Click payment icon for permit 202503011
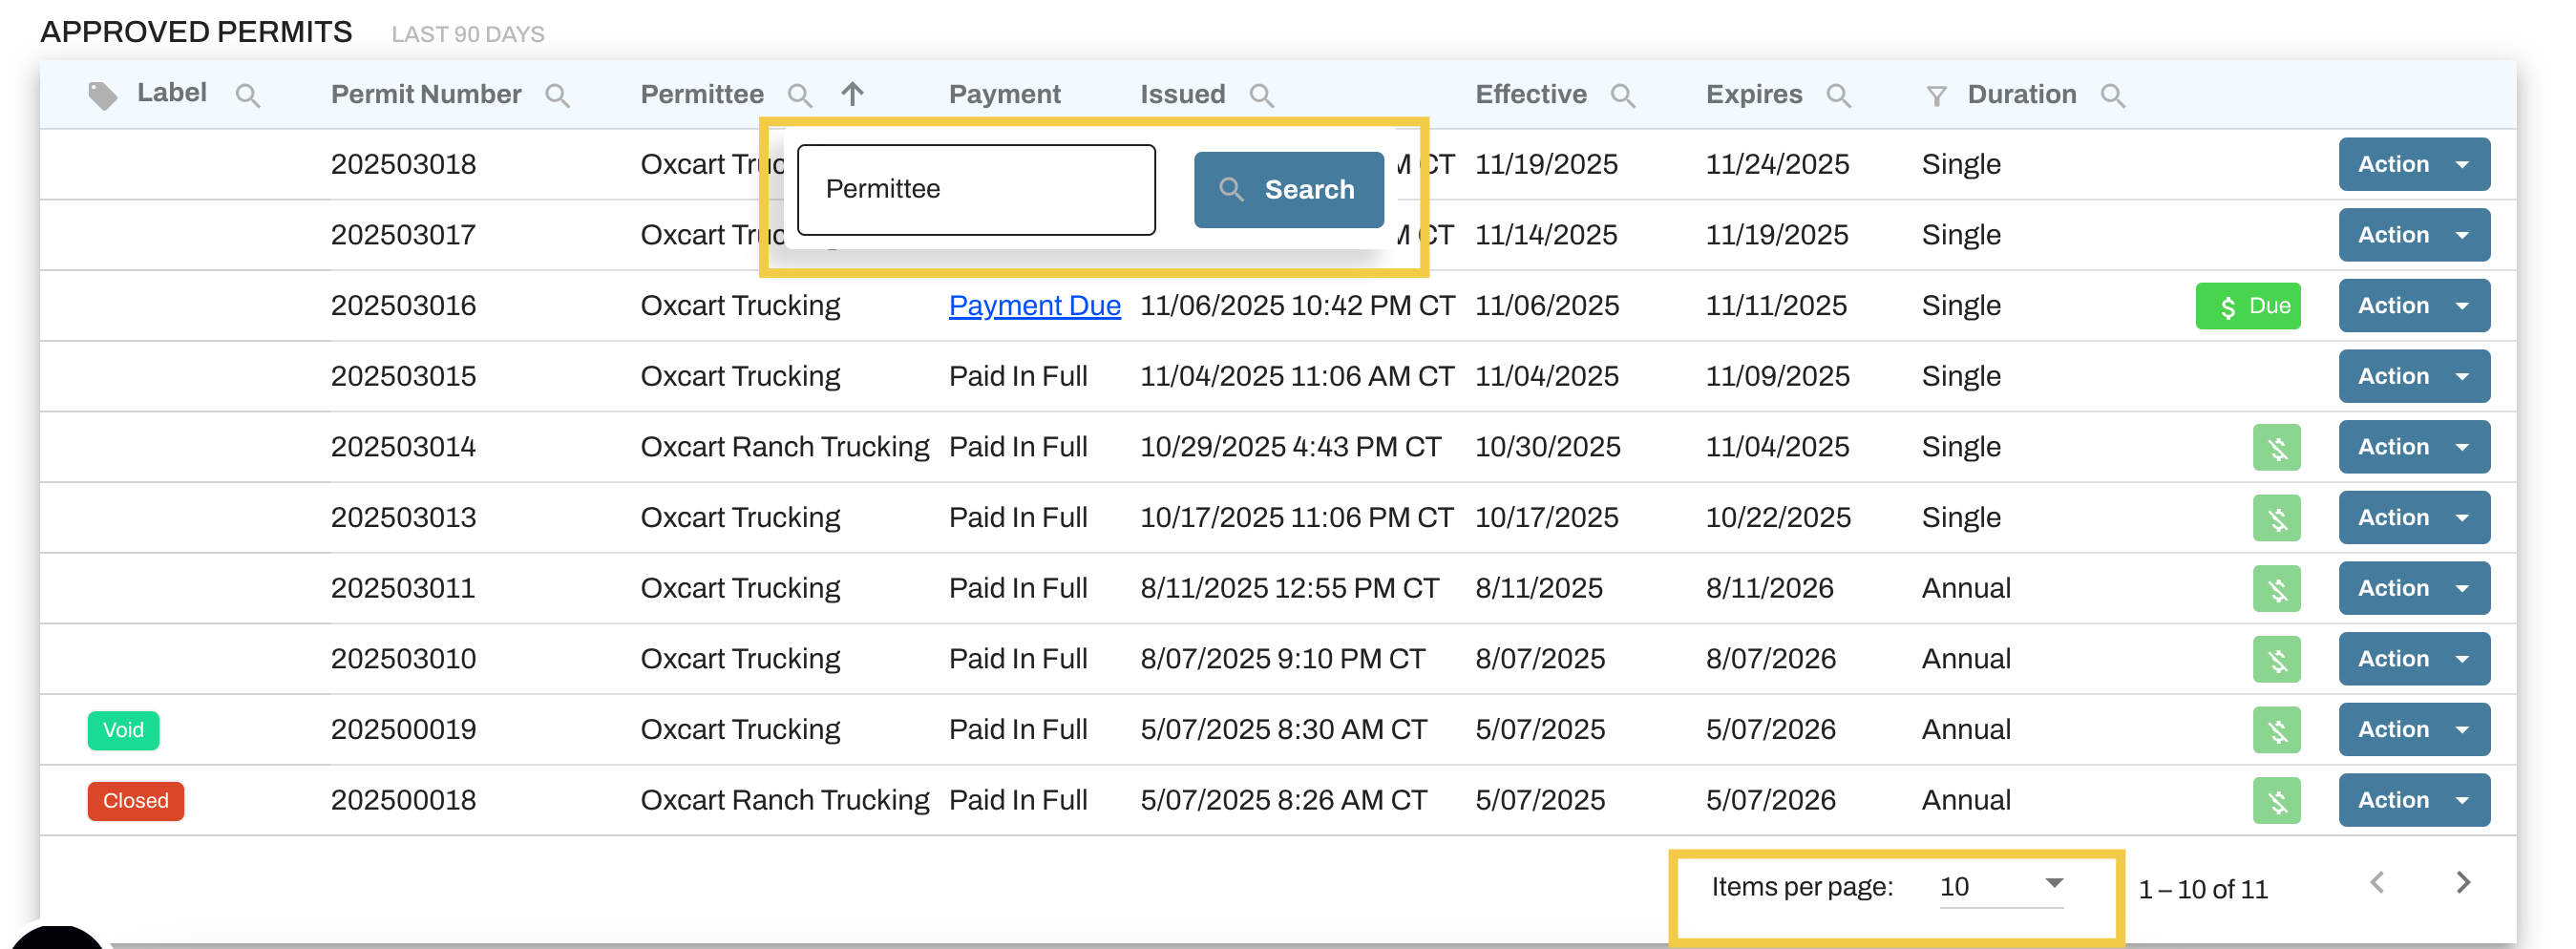Image resolution: width=2576 pixels, height=949 pixels. [x=2277, y=589]
